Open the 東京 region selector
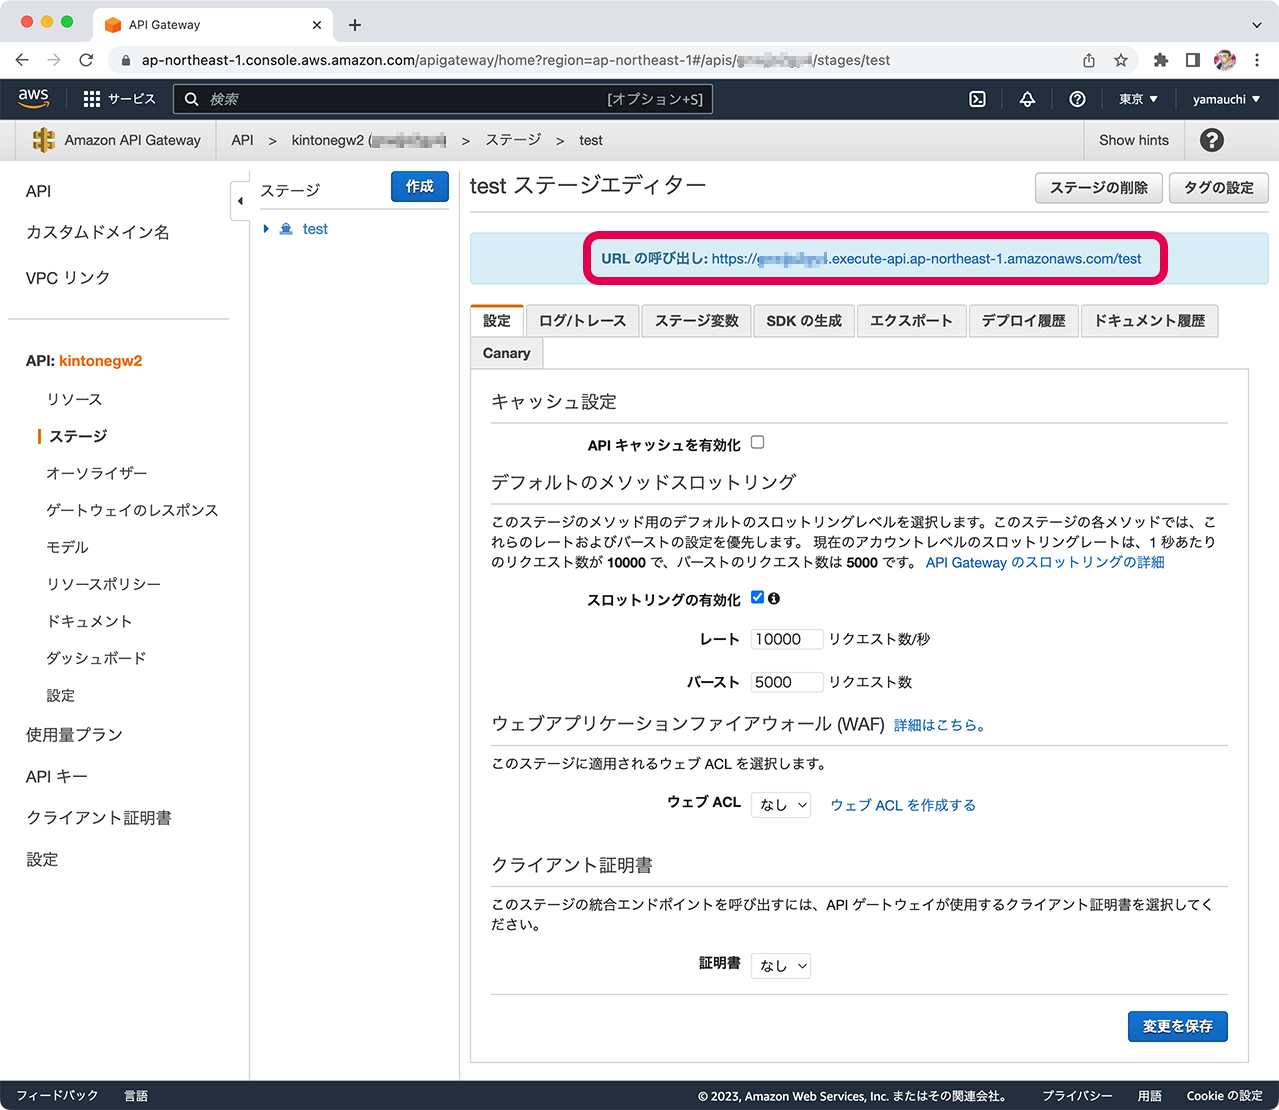 pyautogui.click(x=1138, y=99)
